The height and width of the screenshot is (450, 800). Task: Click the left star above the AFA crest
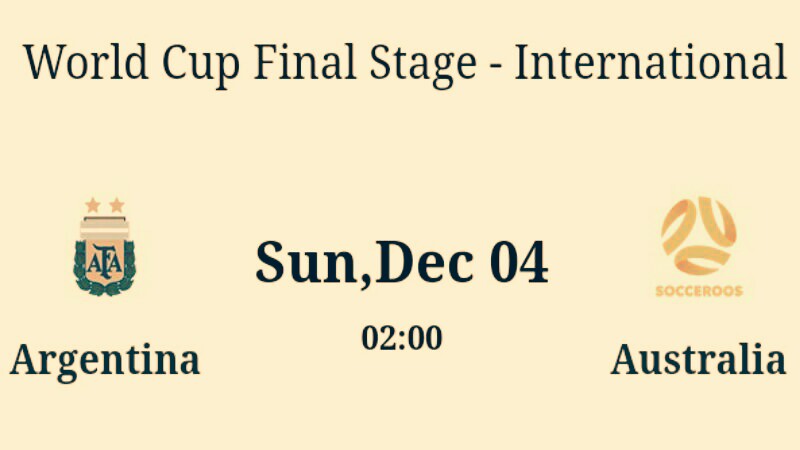(x=93, y=205)
